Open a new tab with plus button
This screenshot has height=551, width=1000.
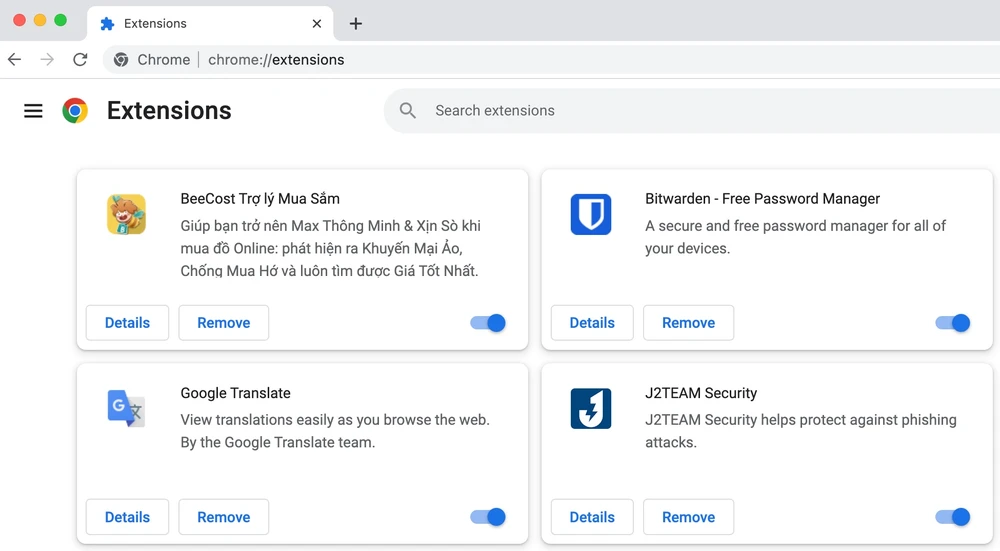(x=356, y=23)
